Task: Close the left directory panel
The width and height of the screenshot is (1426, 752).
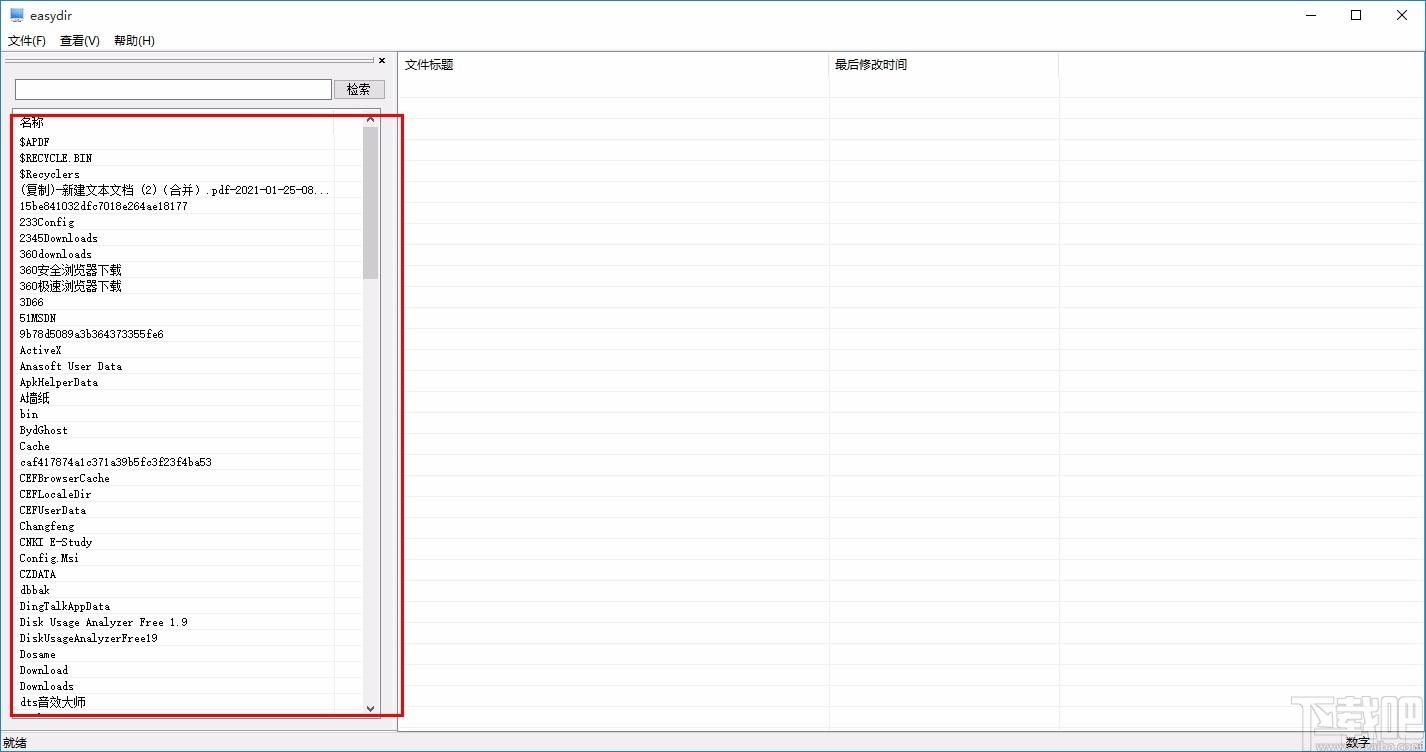Action: pyautogui.click(x=382, y=61)
